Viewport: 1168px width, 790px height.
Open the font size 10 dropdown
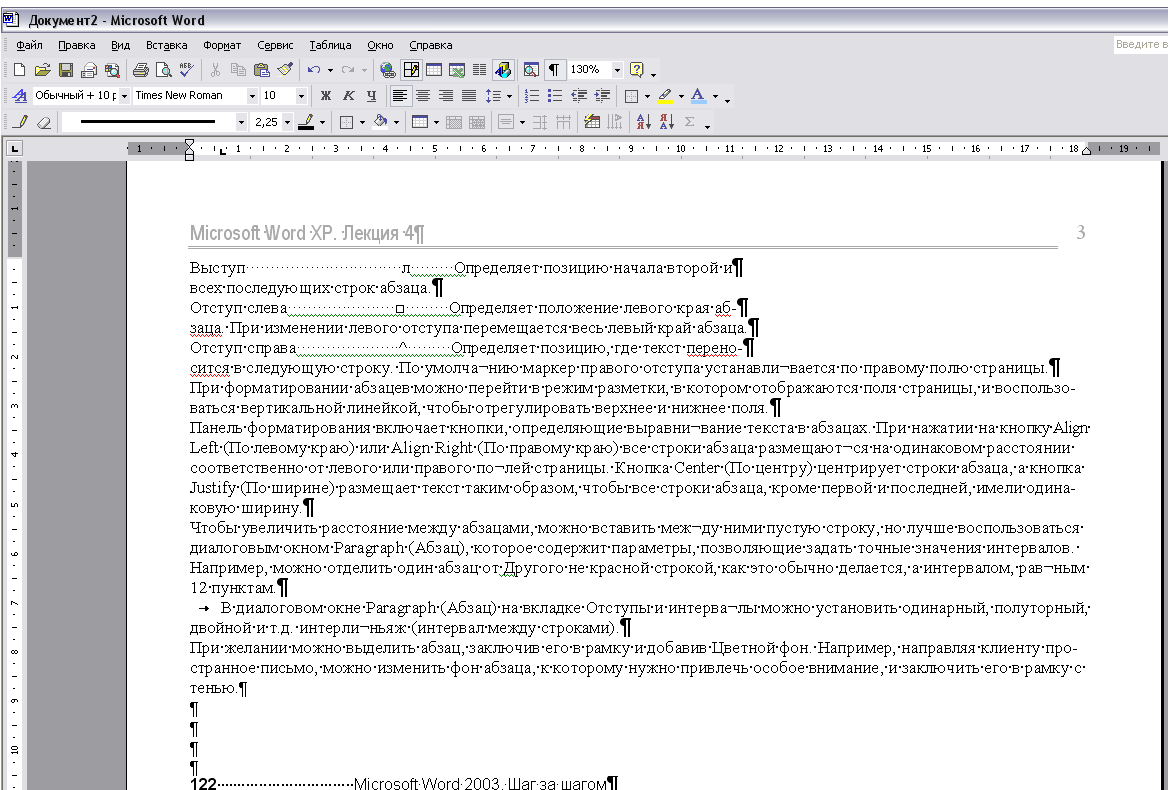(x=301, y=95)
